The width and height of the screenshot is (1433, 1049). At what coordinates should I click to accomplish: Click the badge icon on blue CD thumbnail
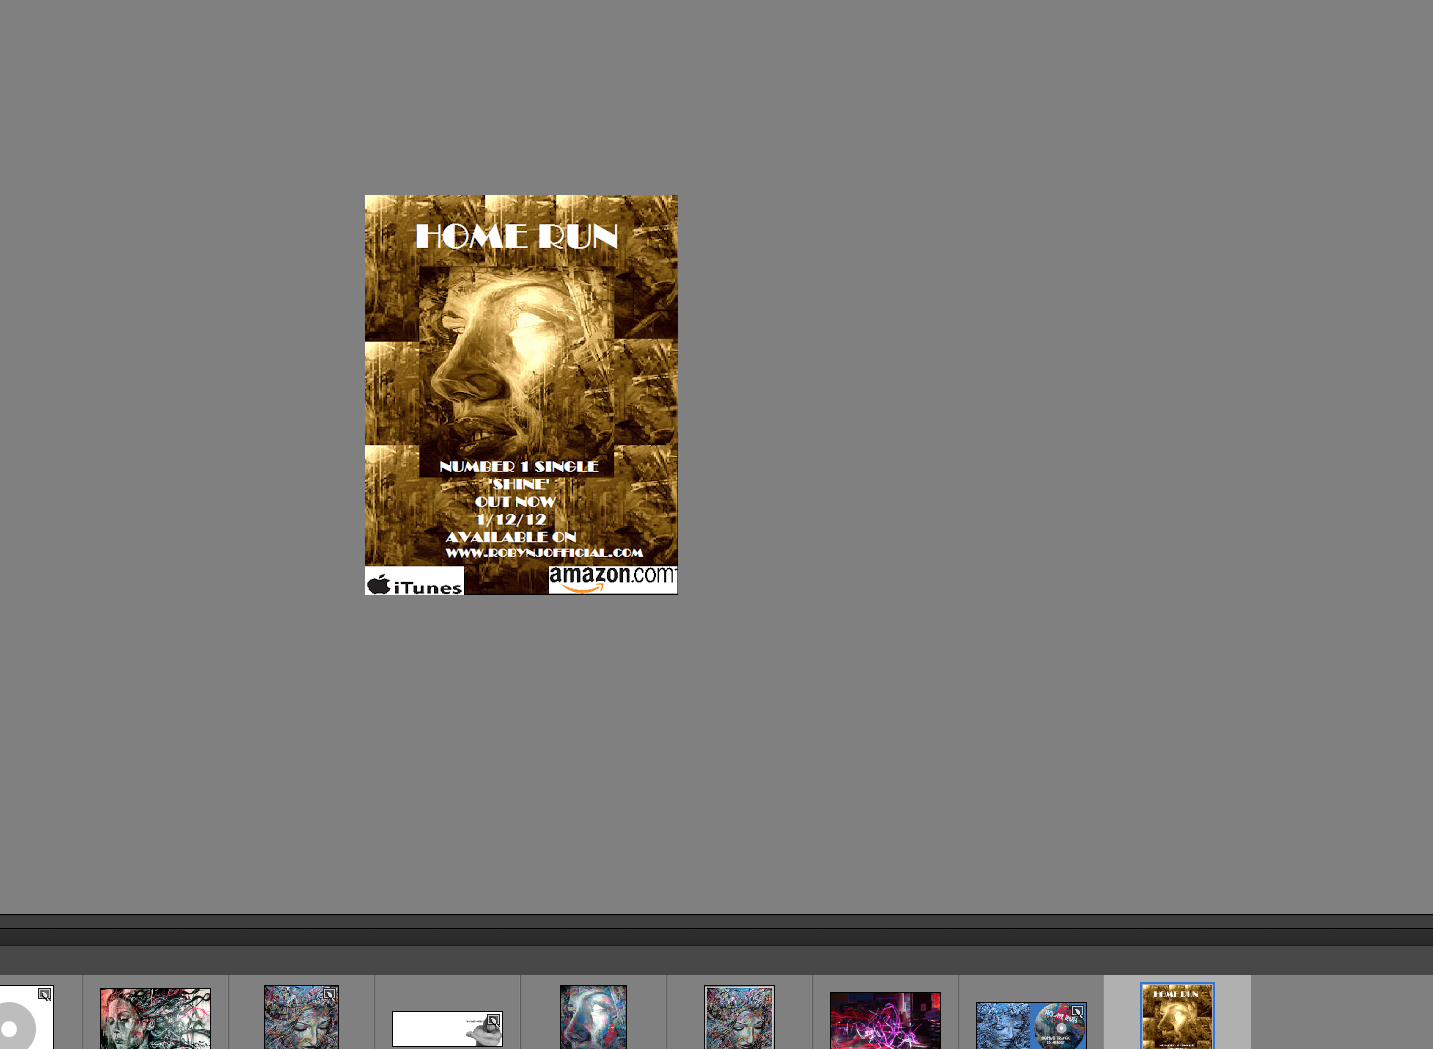(1077, 1012)
